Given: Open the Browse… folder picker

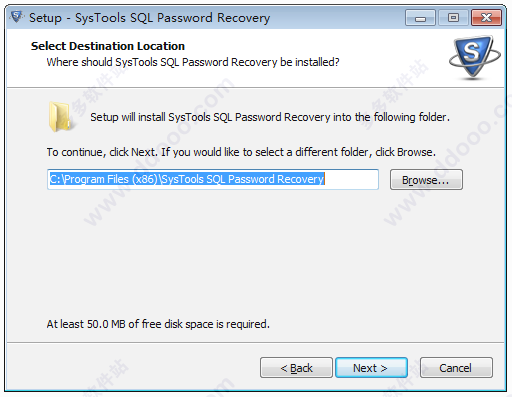Looking at the screenshot, I should 426,180.
